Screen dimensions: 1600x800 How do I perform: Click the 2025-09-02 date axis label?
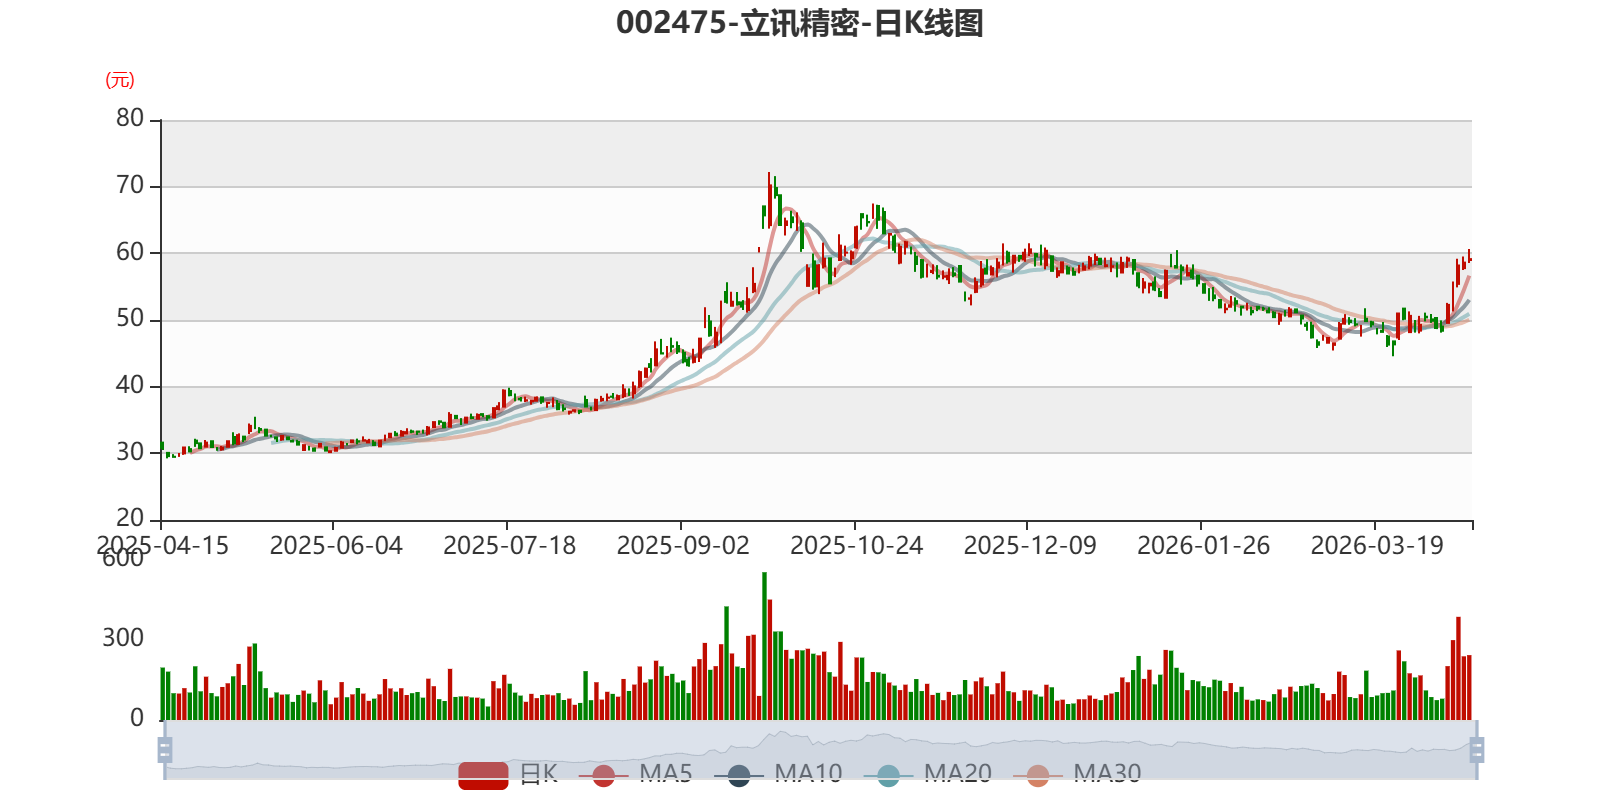[x=683, y=546]
